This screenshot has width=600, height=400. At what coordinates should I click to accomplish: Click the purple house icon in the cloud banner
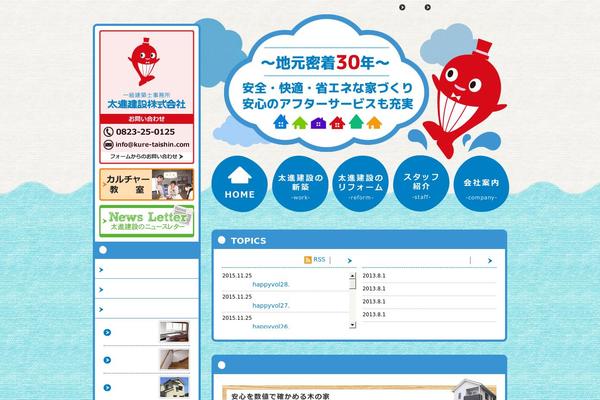click(x=318, y=123)
